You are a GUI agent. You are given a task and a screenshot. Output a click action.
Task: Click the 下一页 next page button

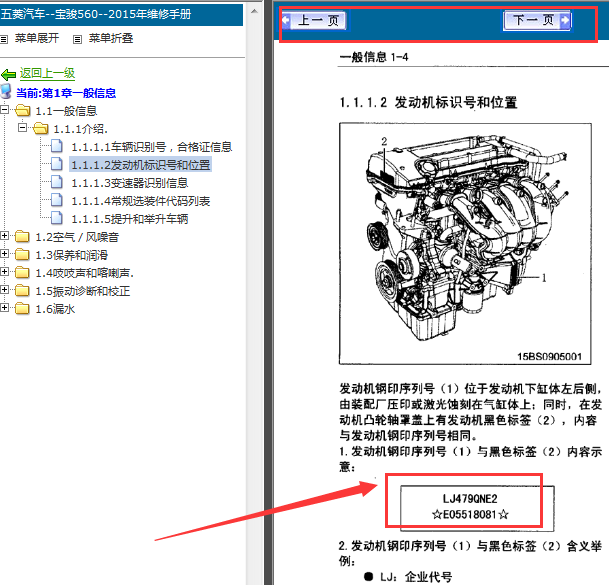click(x=537, y=20)
